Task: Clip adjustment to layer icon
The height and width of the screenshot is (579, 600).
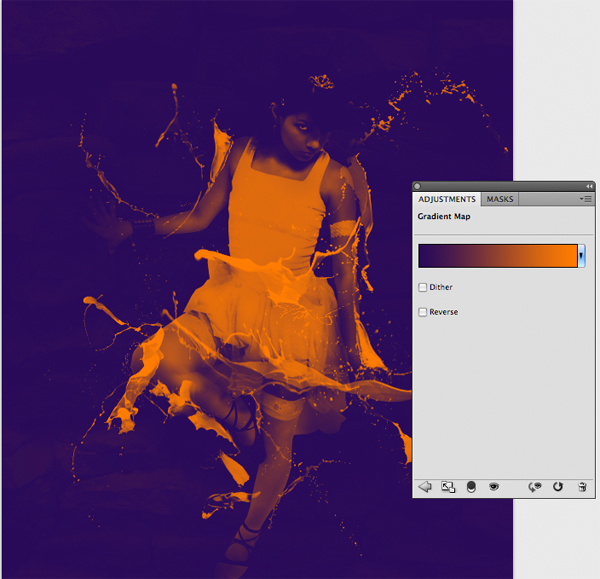Action: click(471, 487)
